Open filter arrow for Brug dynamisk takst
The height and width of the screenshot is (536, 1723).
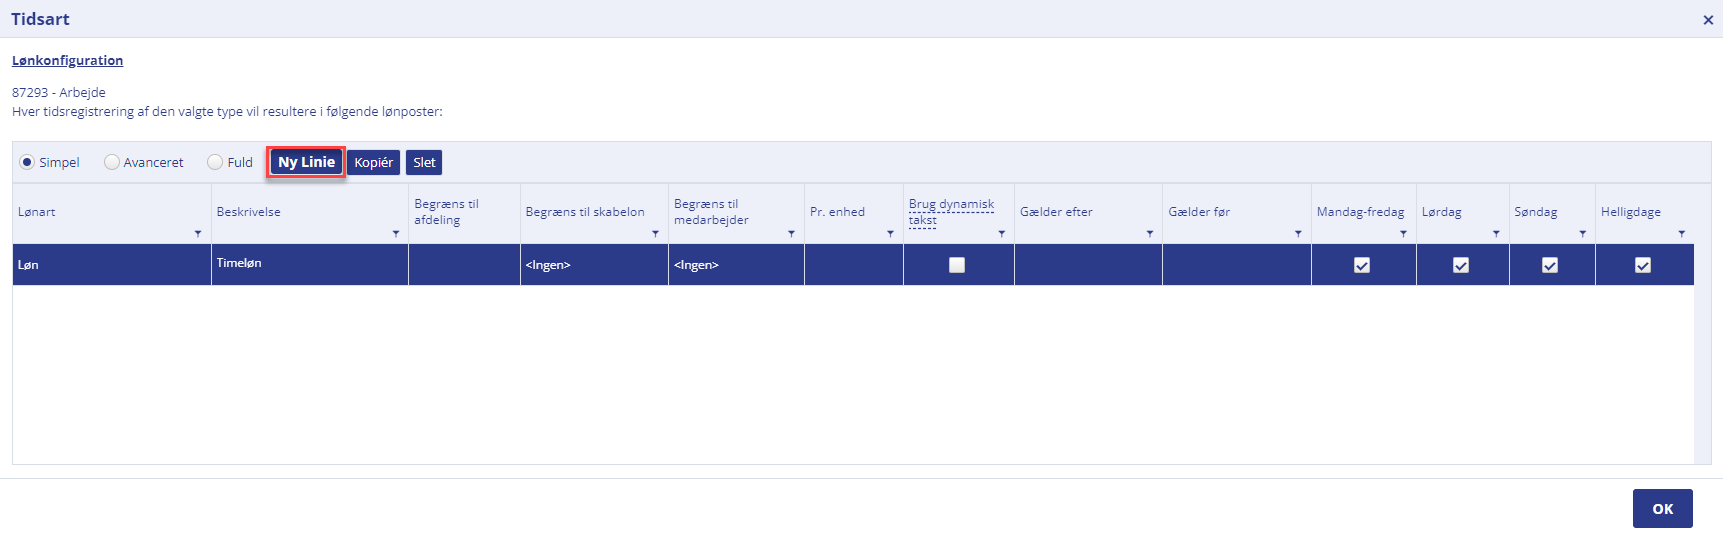coord(1002,234)
